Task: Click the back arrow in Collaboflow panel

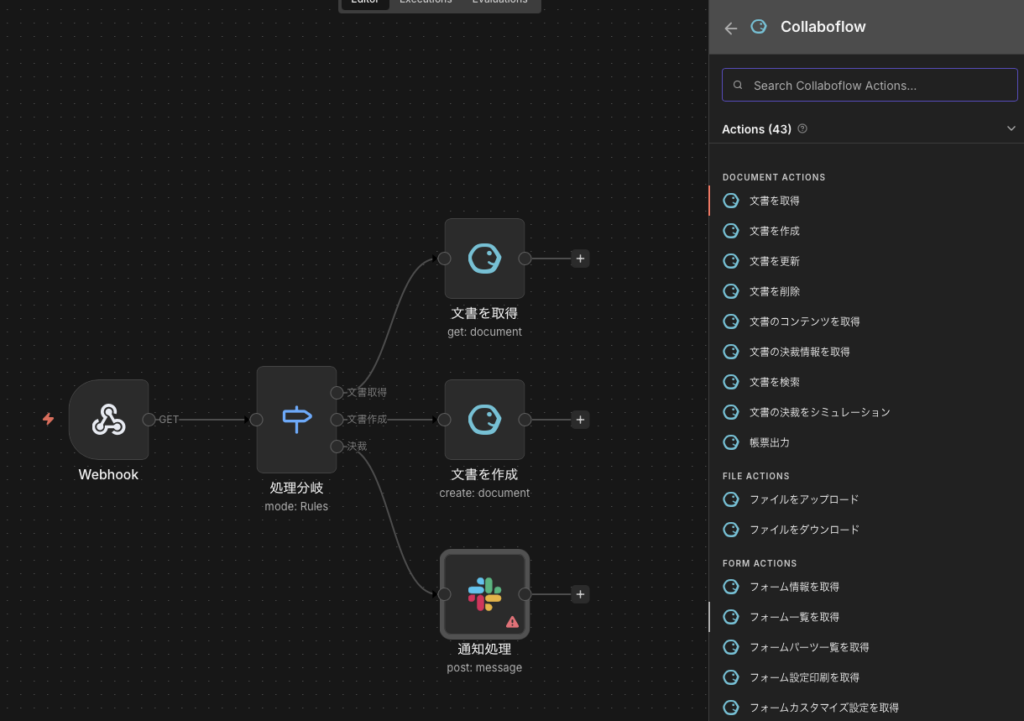Action: coord(731,28)
